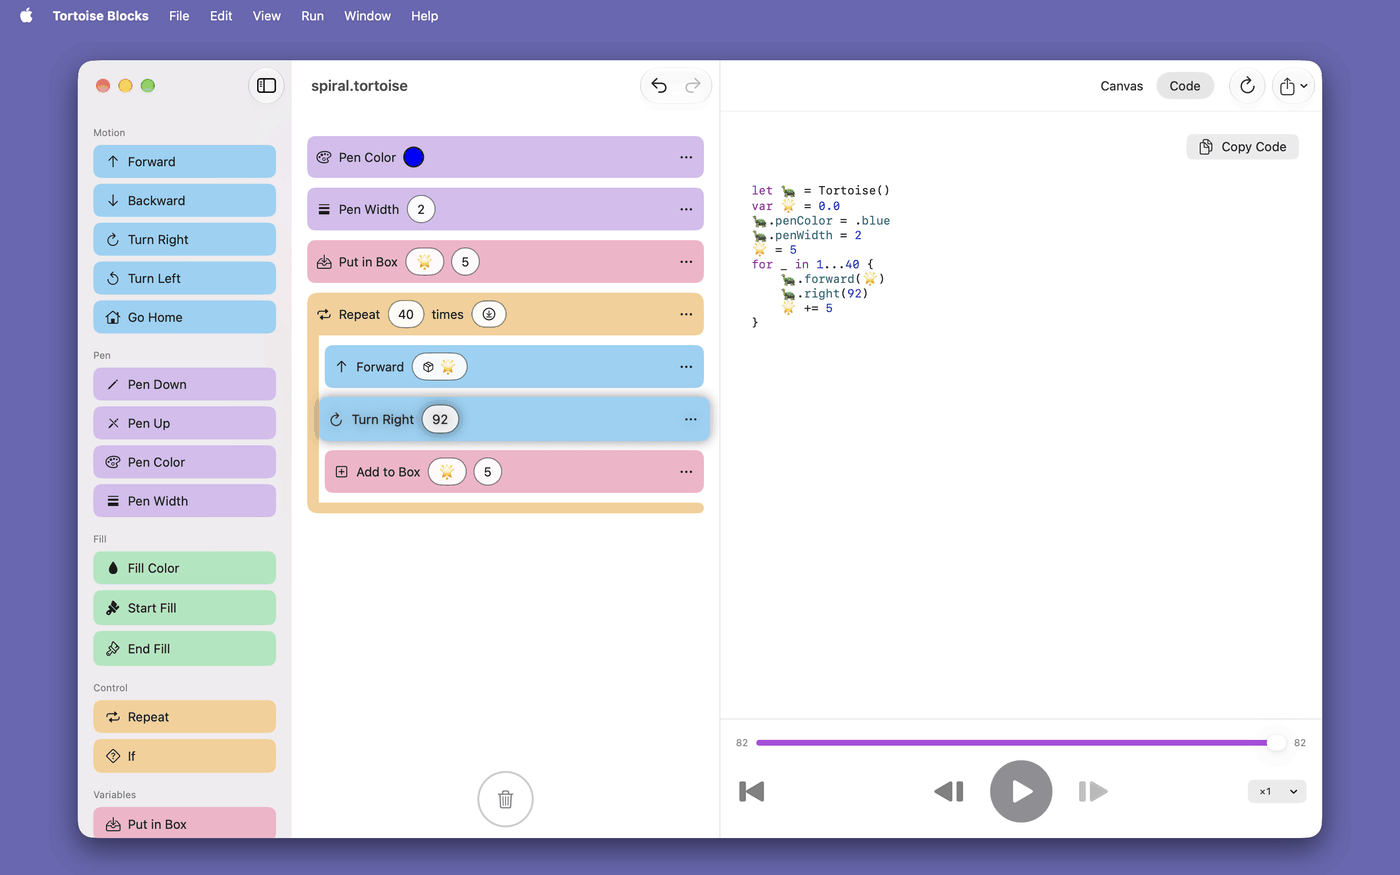Pick the Fill Color palette block
1400x875 pixels.
tap(184, 568)
